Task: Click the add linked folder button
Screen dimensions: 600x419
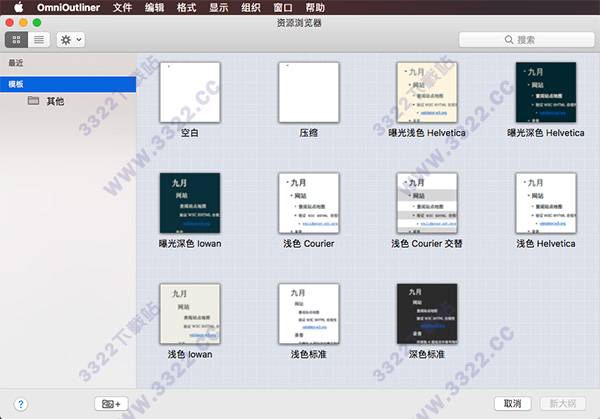Action: point(111,404)
